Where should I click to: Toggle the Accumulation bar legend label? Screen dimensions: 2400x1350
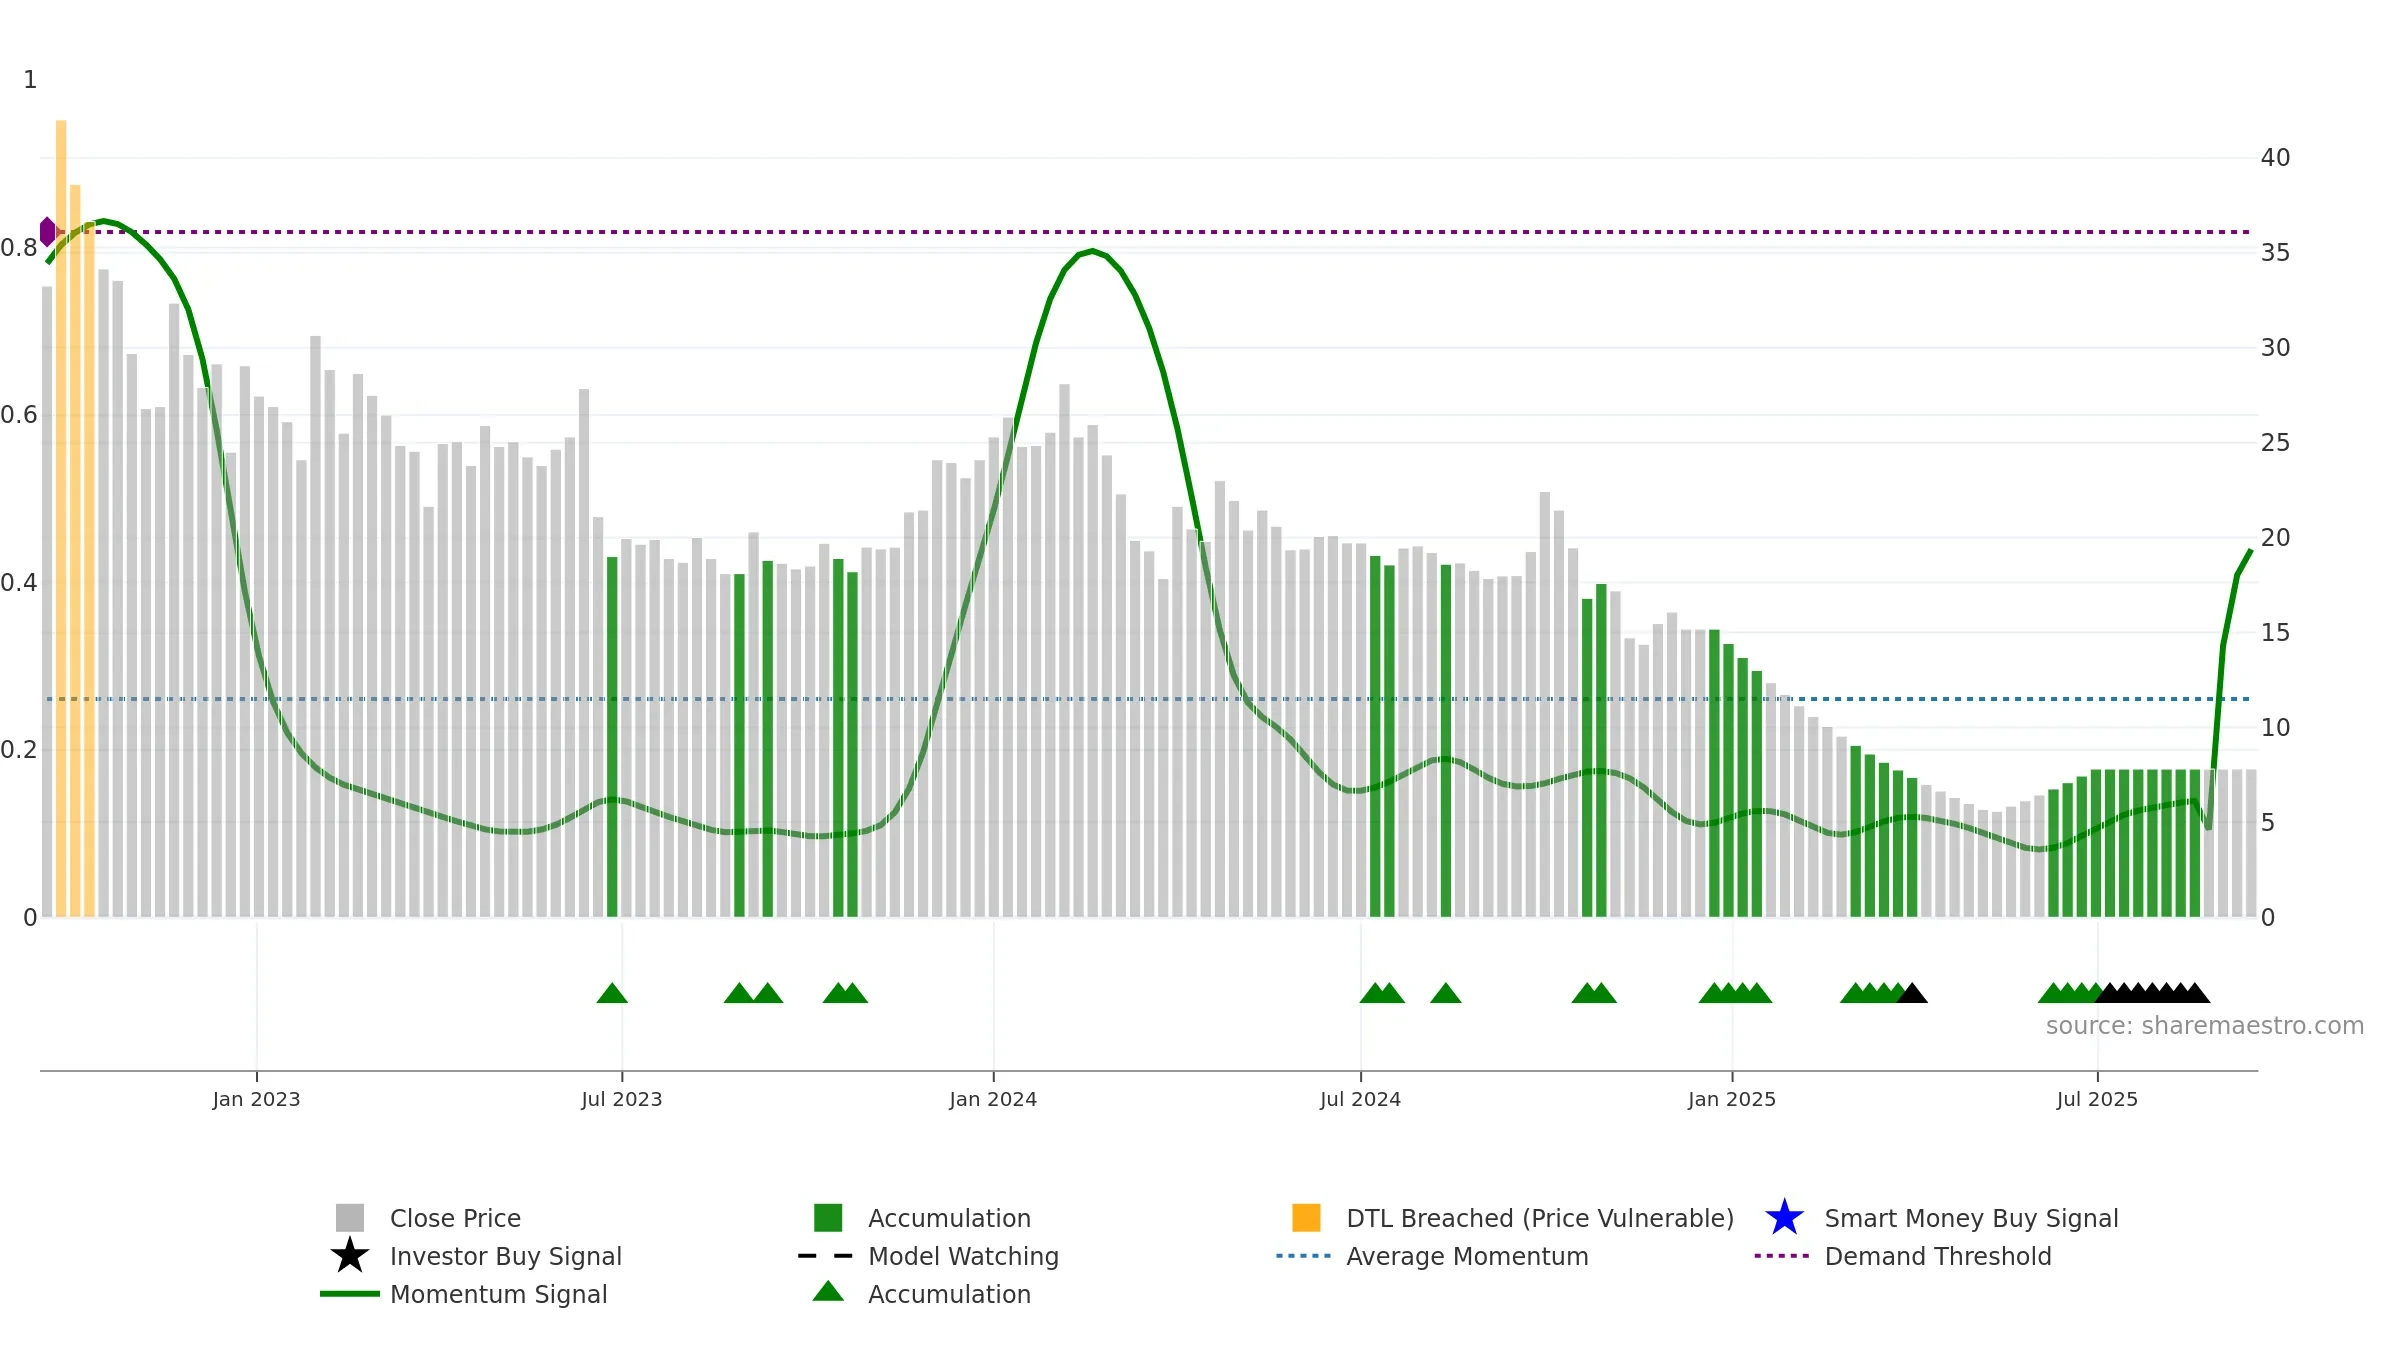(x=949, y=1218)
